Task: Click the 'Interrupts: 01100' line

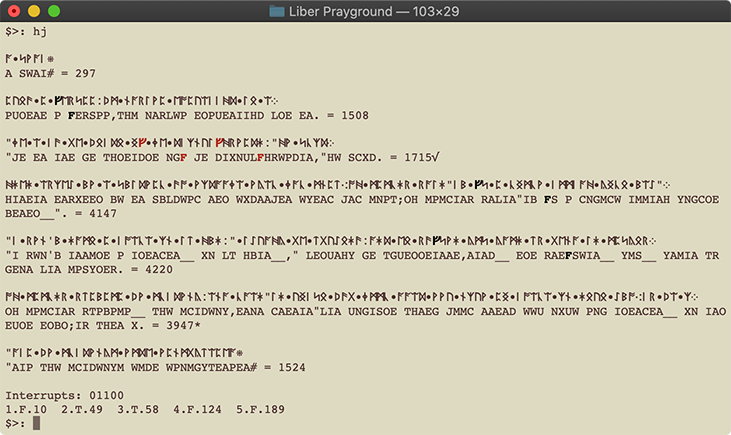Action: pos(54,396)
